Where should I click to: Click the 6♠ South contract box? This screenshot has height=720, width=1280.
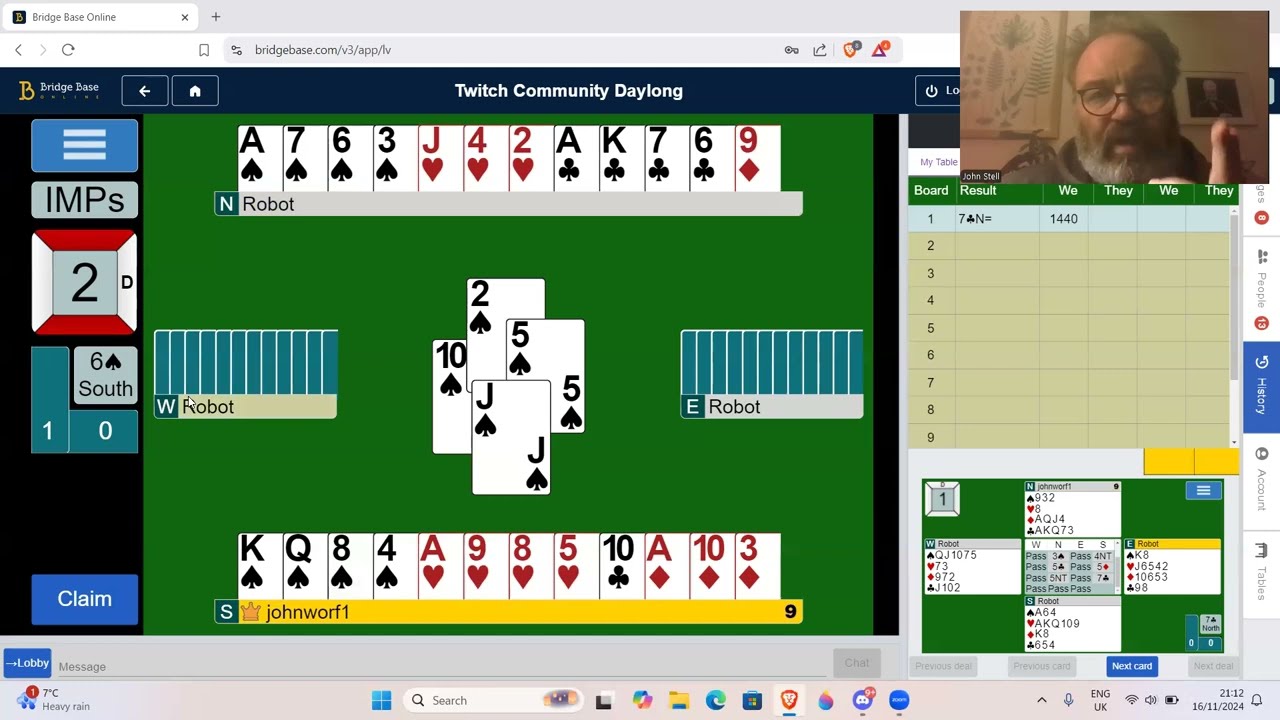(x=105, y=375)
